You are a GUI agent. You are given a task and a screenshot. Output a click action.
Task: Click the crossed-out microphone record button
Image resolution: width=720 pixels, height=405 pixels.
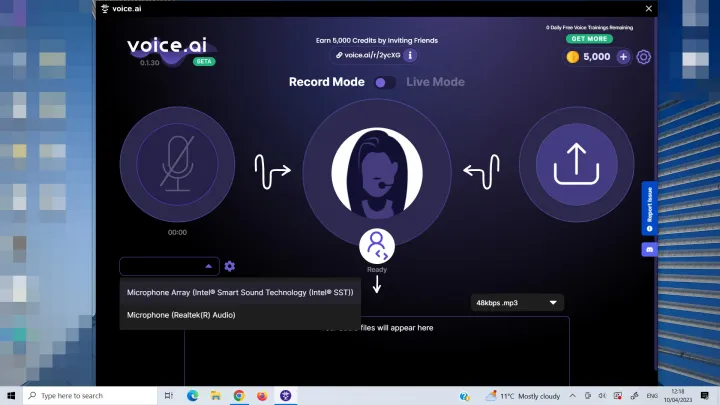tap(177, 164)
